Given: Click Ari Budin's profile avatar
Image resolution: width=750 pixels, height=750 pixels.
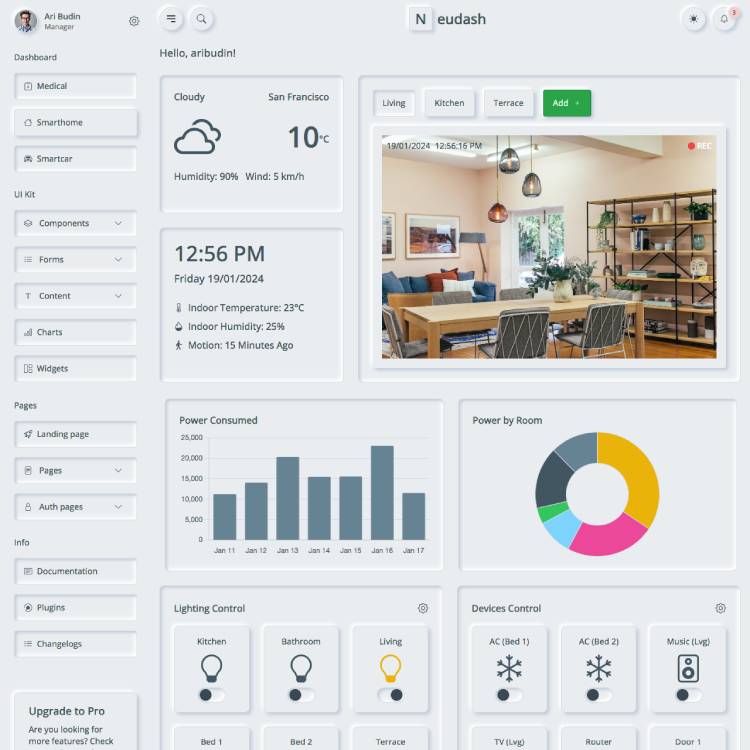Looking at the screenshot, I should pyautogui.click(x=26, y=21).
